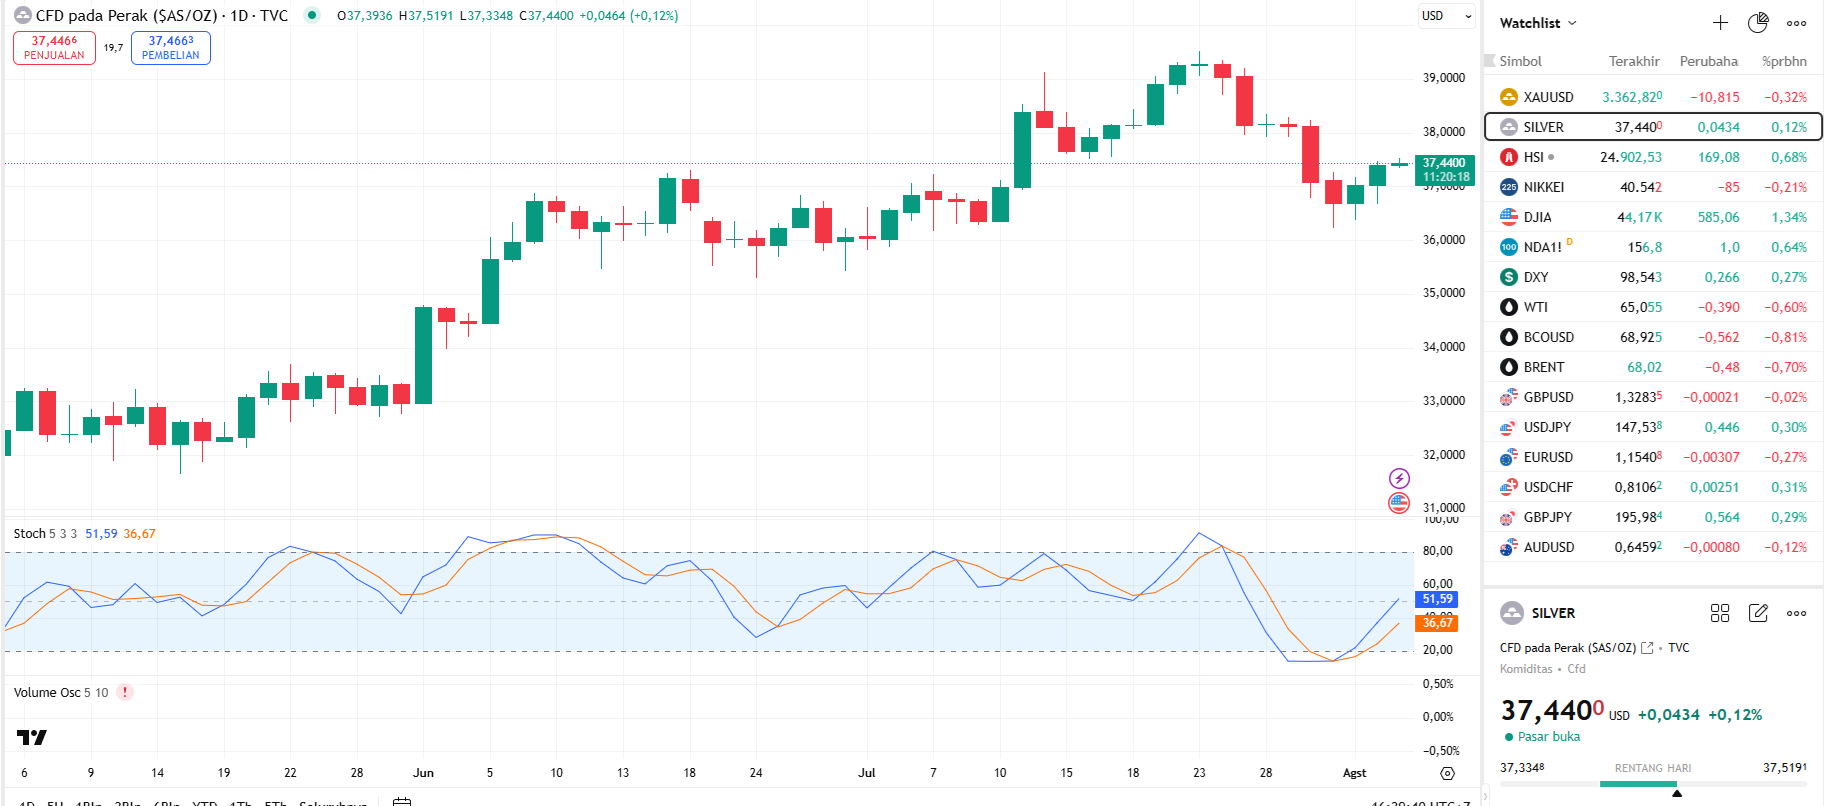This screenshot has width=1824, height=806.
Task: Toggle the flag column in watchlist header
Action: (1490, 61)
